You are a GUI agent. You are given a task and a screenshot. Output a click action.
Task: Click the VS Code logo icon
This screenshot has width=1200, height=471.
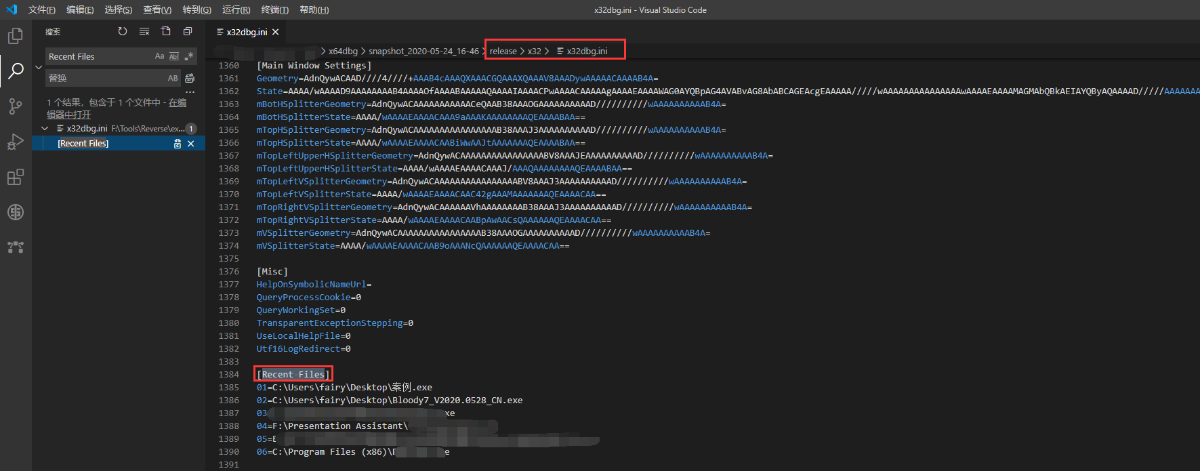[10, 9]
